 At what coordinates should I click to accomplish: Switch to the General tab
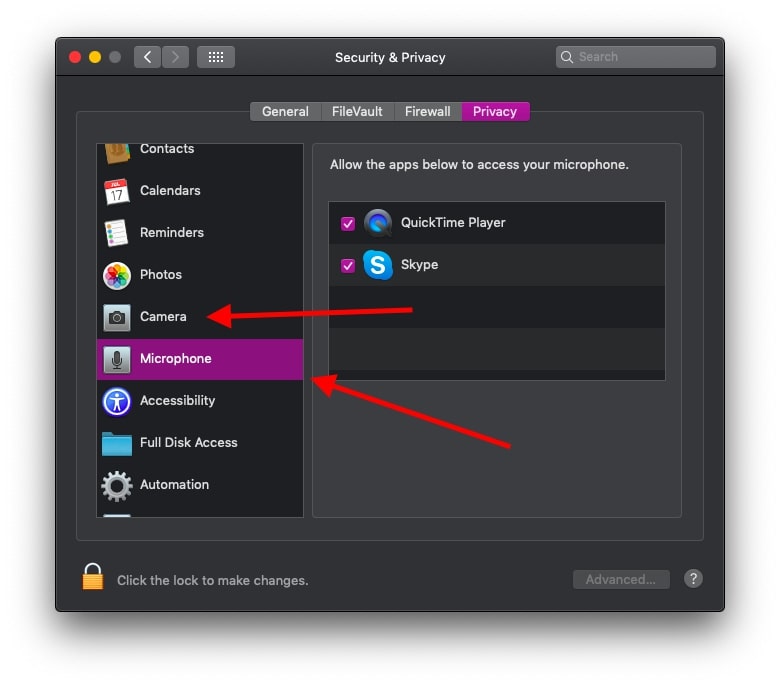click(x=286, y=111)
